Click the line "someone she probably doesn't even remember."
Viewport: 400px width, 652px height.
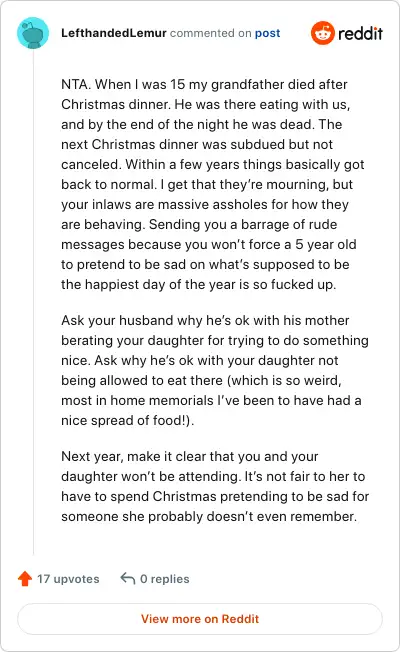(x=209, y=516)
